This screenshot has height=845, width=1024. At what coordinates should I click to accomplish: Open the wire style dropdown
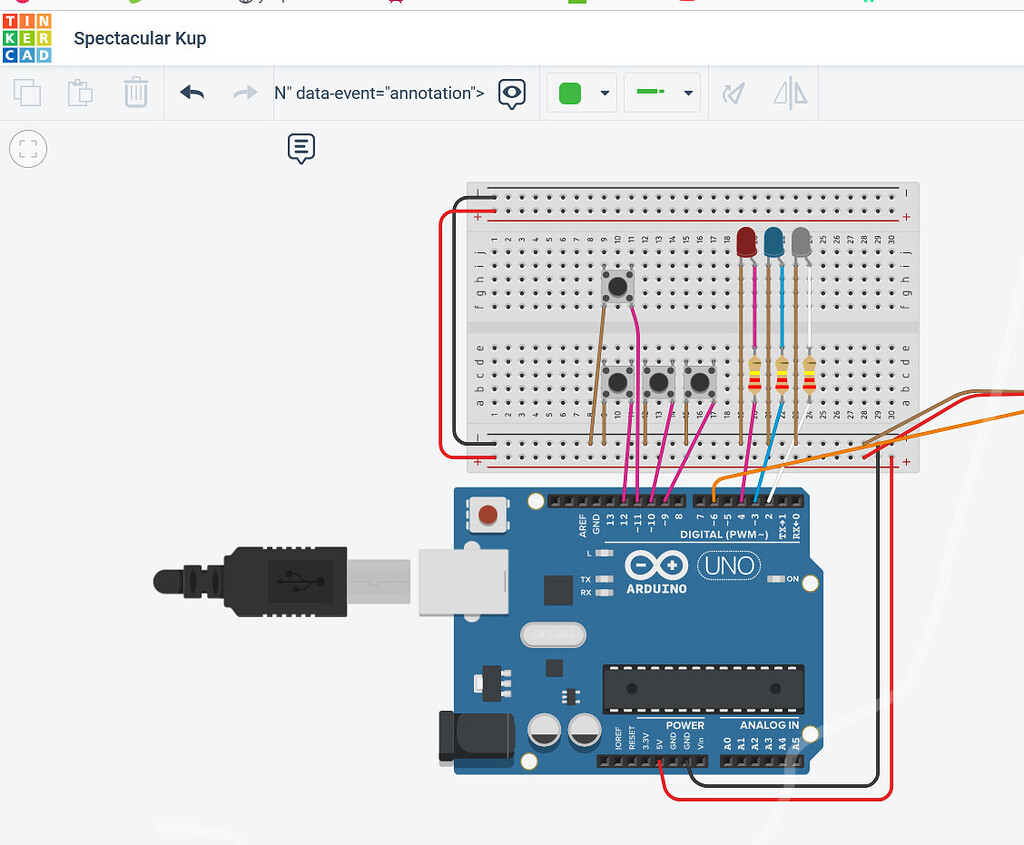coord(687,93)
